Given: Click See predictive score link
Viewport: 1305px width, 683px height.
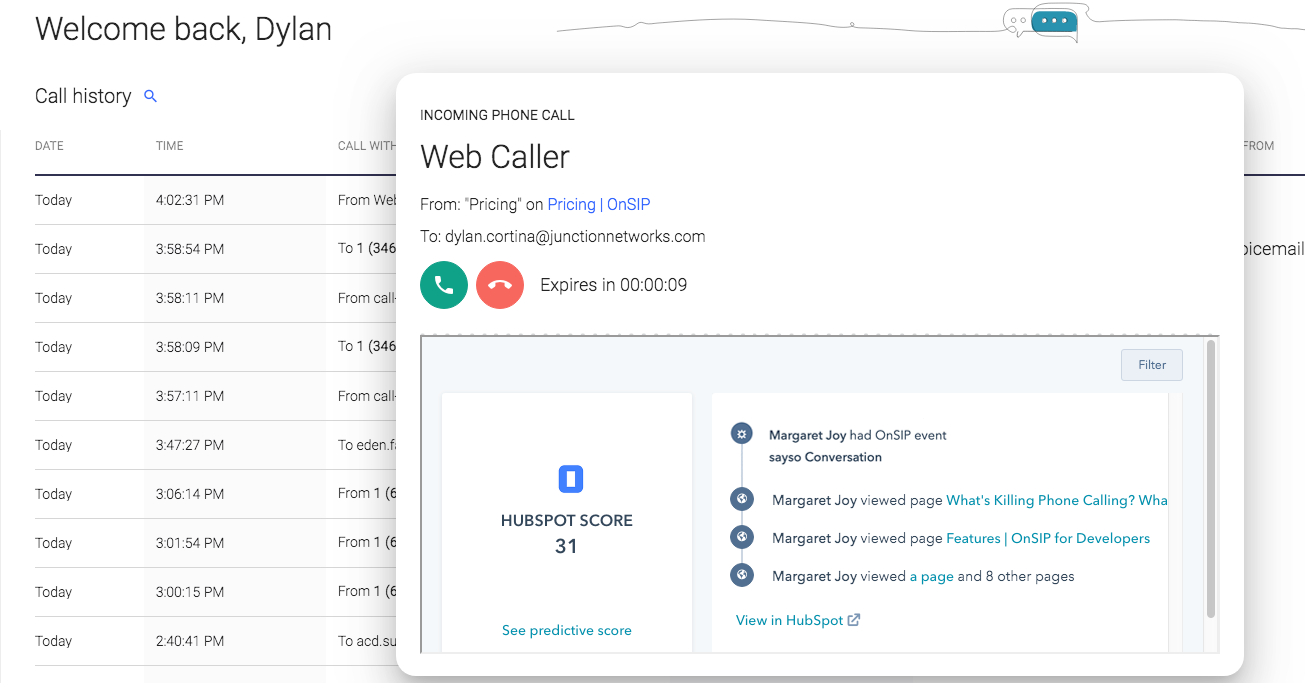Looking at the screenshot, I should pyautogui.click(x=567, y=630).
